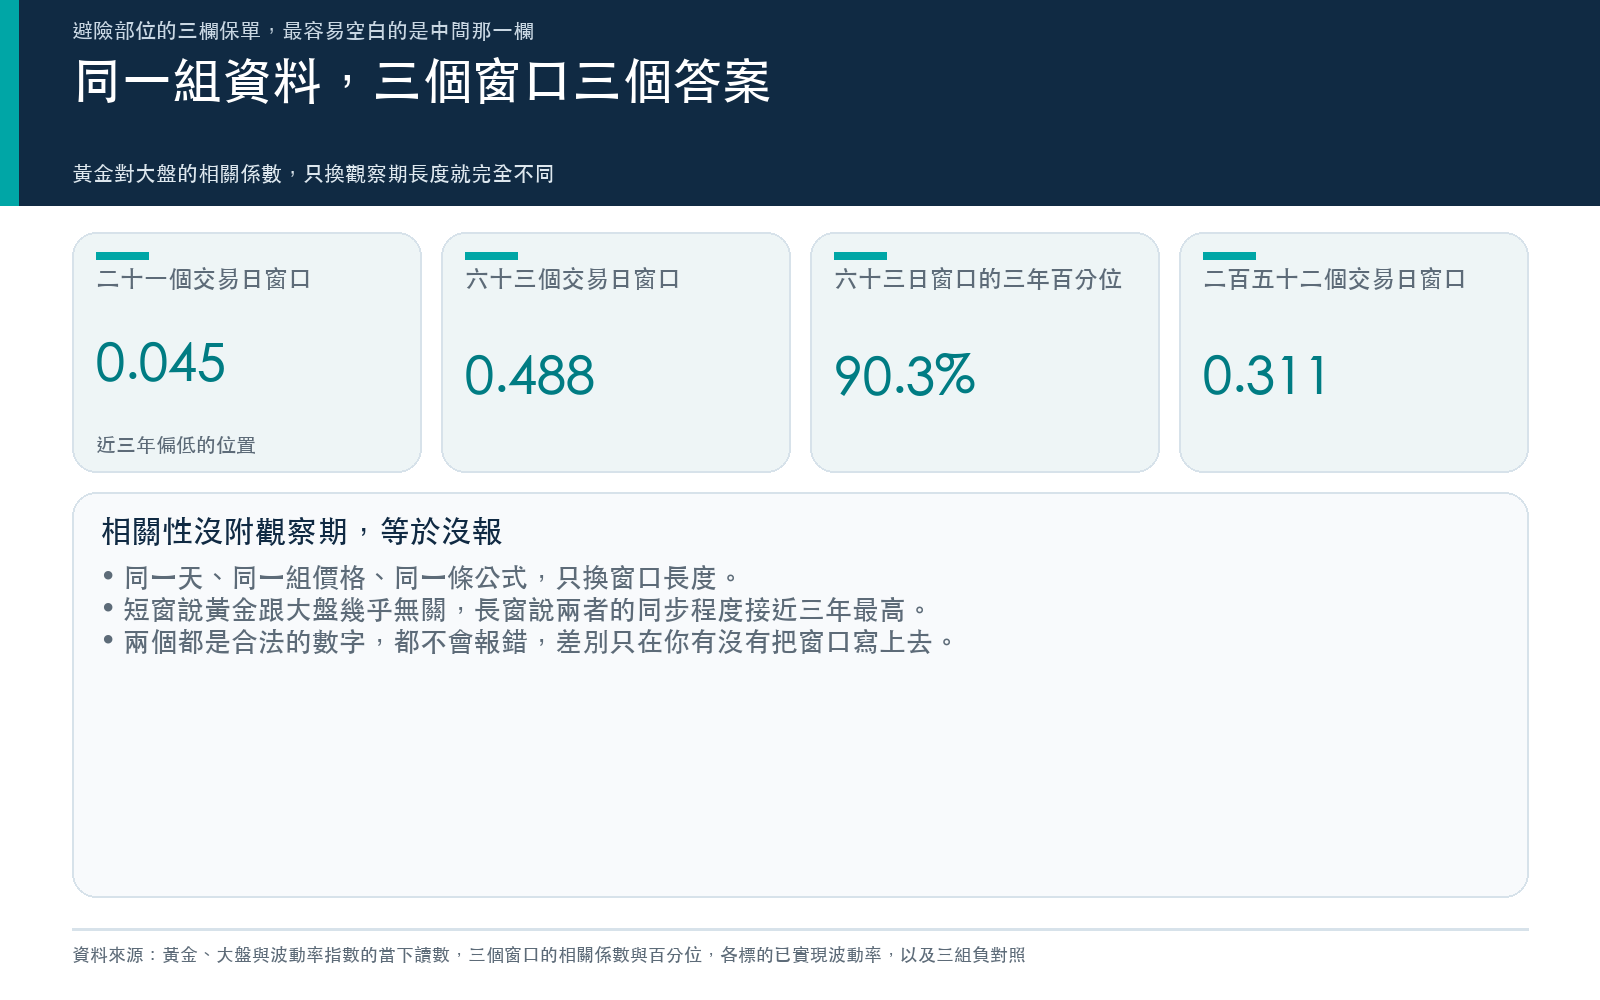Click card label 六十三日窗口的三年百分位
1600x1000 pixels.
coord(978,279)
